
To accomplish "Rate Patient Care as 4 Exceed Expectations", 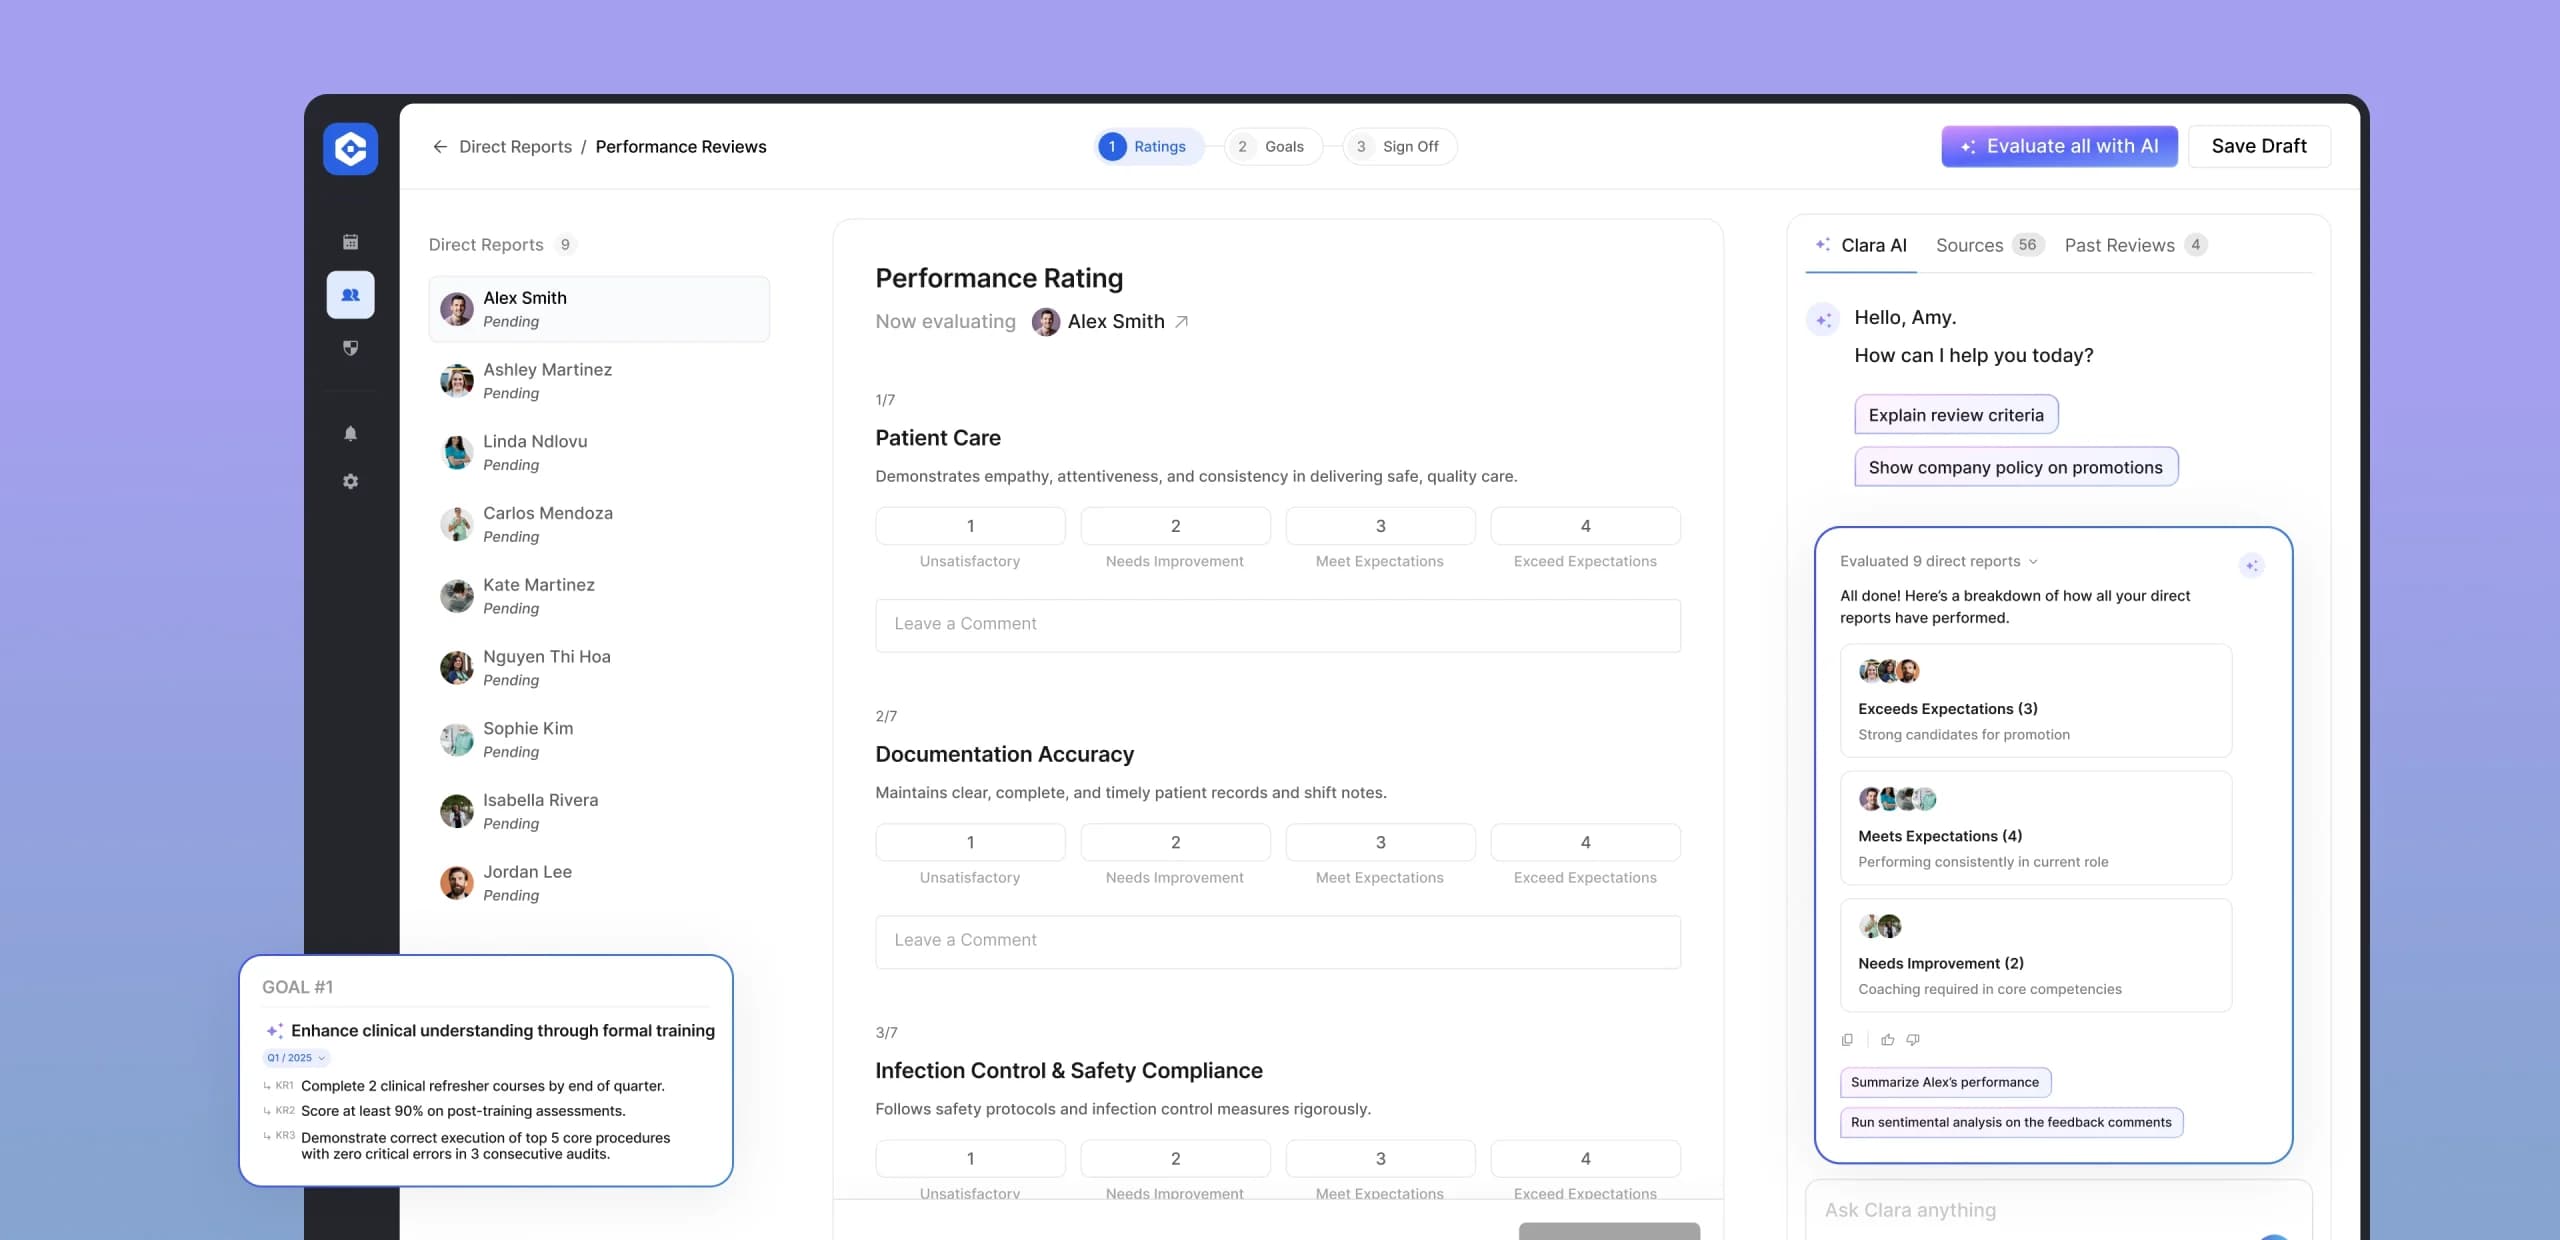I will (1585, 526).
